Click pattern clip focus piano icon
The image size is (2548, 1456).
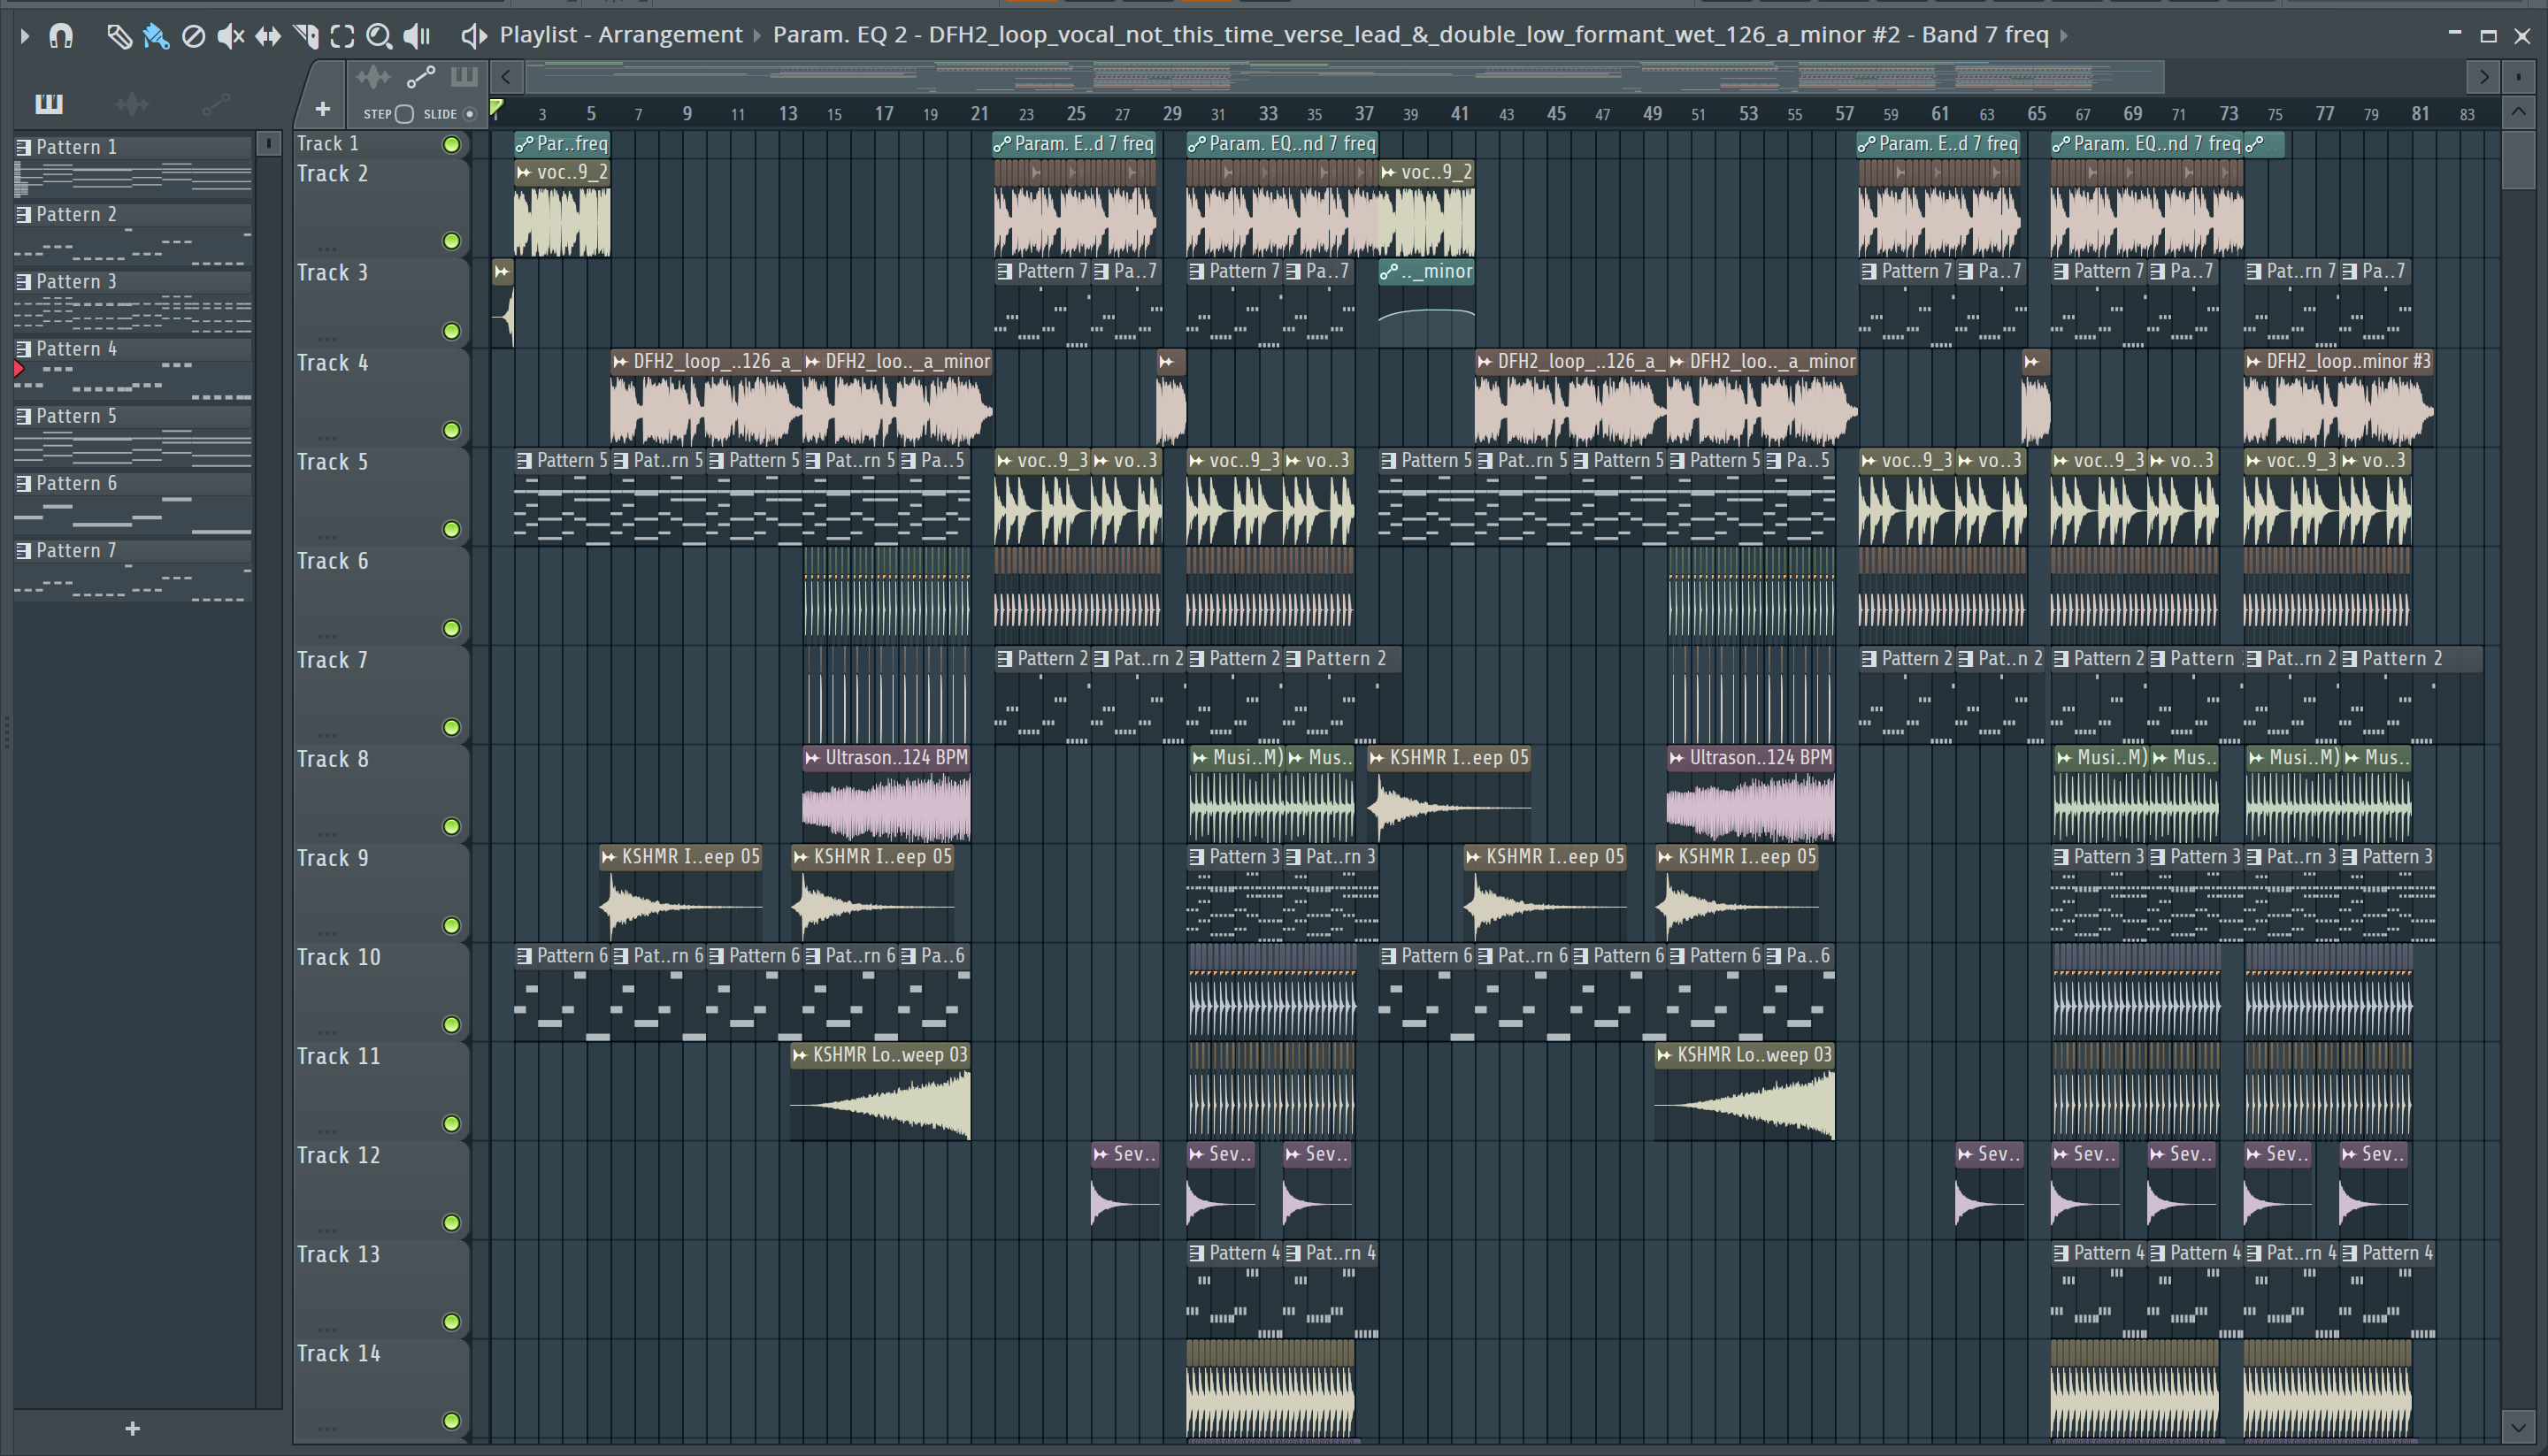(464, 77)
